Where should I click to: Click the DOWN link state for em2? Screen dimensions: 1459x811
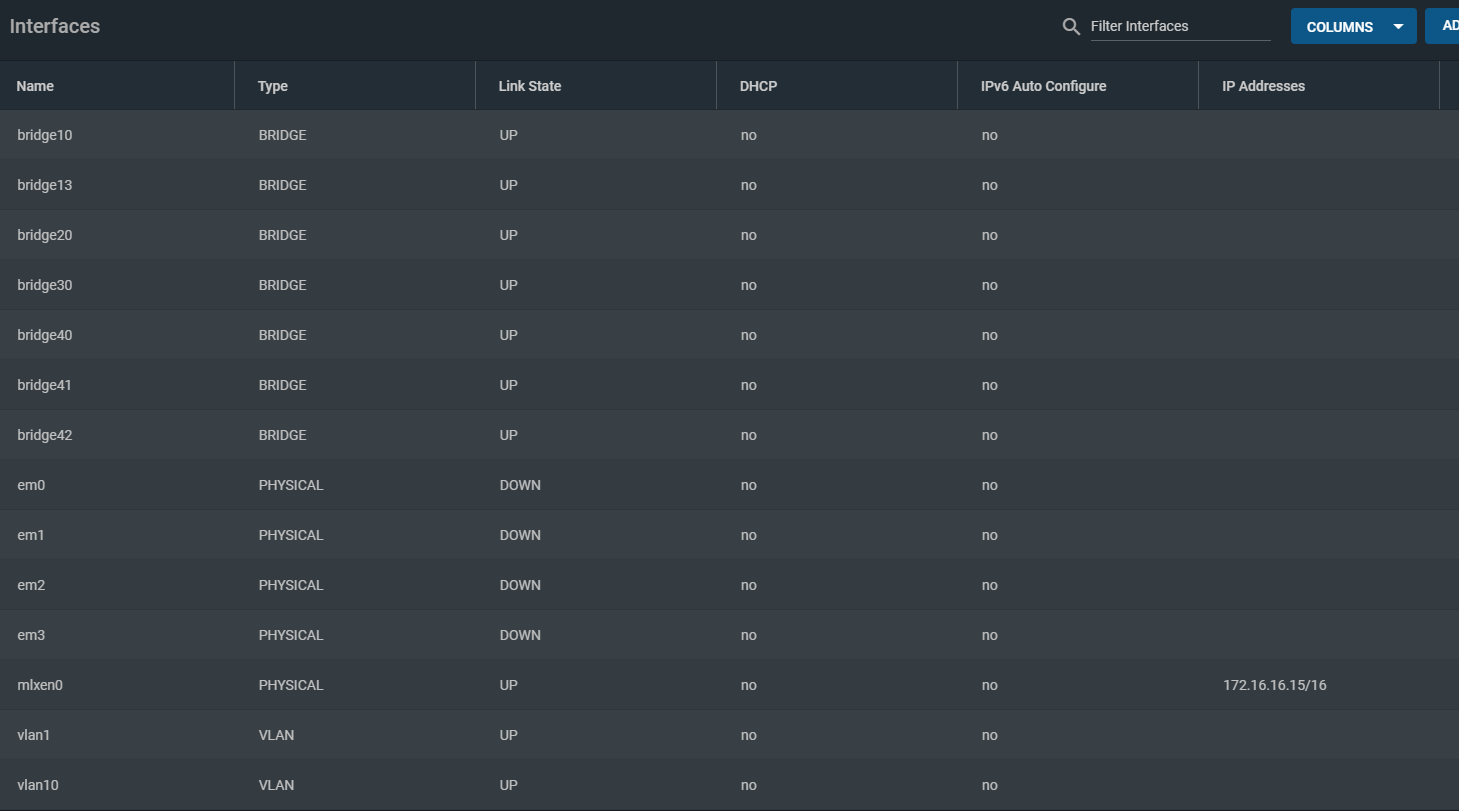(520, 585)
